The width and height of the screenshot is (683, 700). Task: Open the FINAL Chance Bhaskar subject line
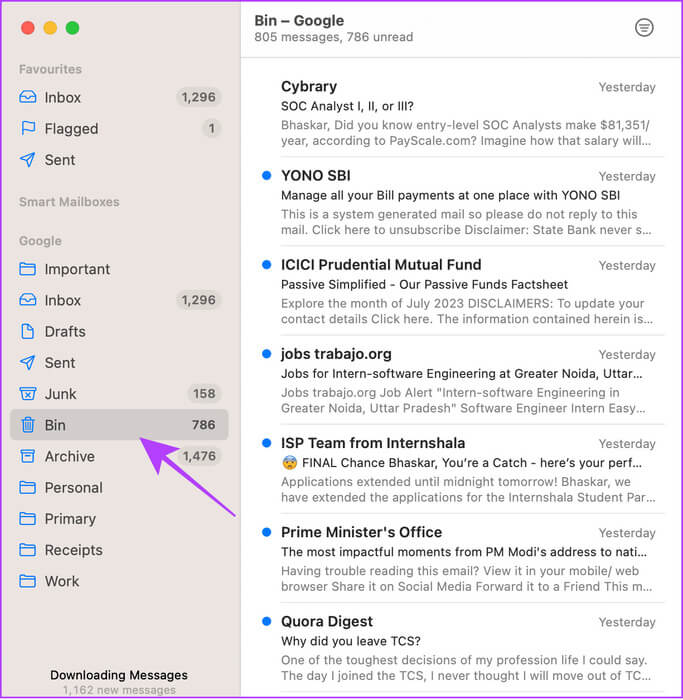[x=462, y=463]
